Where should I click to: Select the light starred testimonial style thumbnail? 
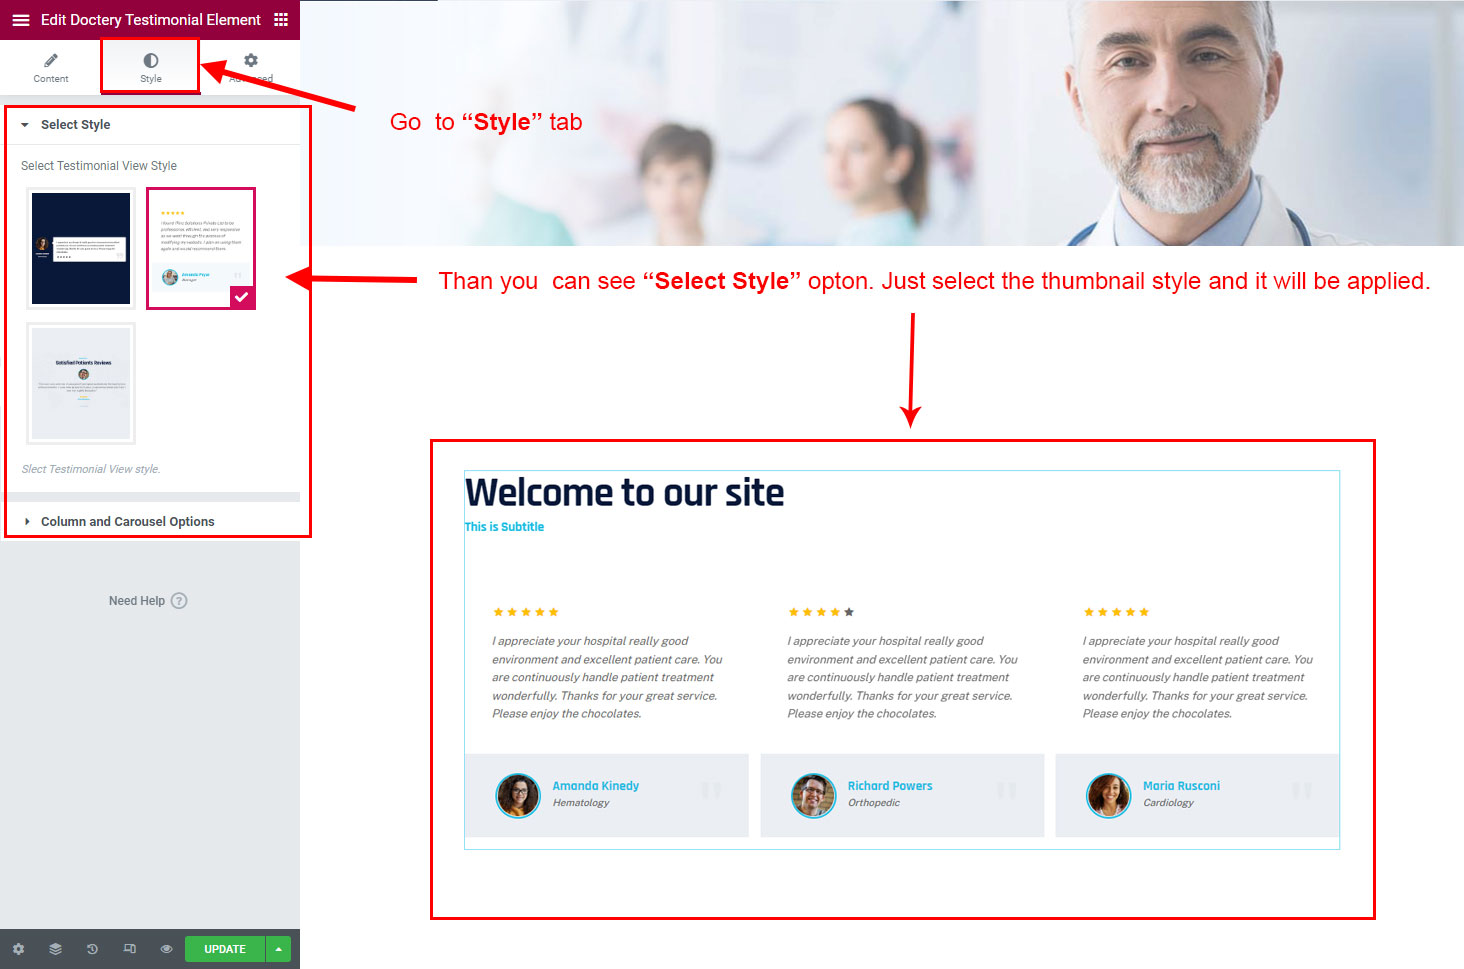click(201, 249)
